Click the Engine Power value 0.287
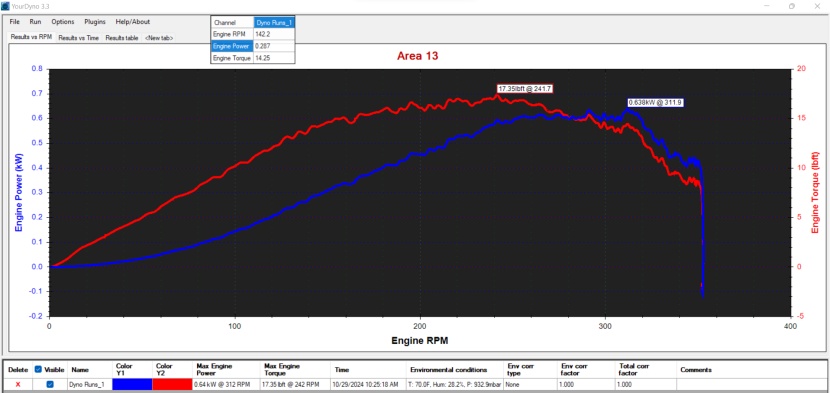The image size is (830, 393). [x=274, y=46]
